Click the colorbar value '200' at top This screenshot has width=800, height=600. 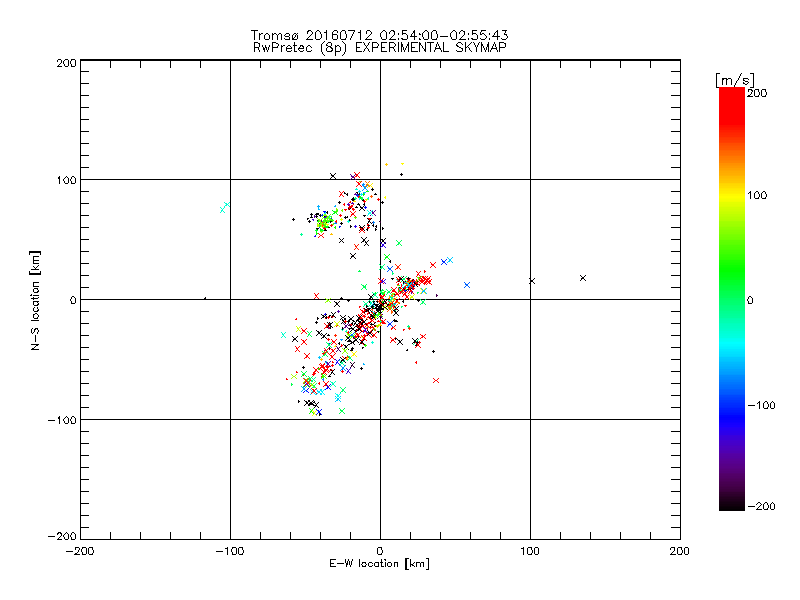757,93
